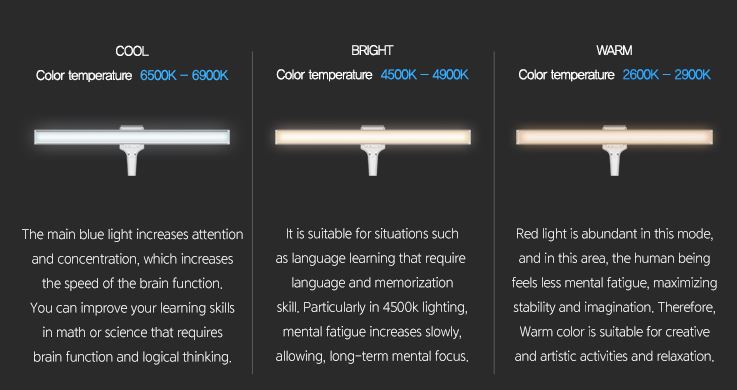
Task: Click the BRIGHT mode heading
Action: (372, 50)
